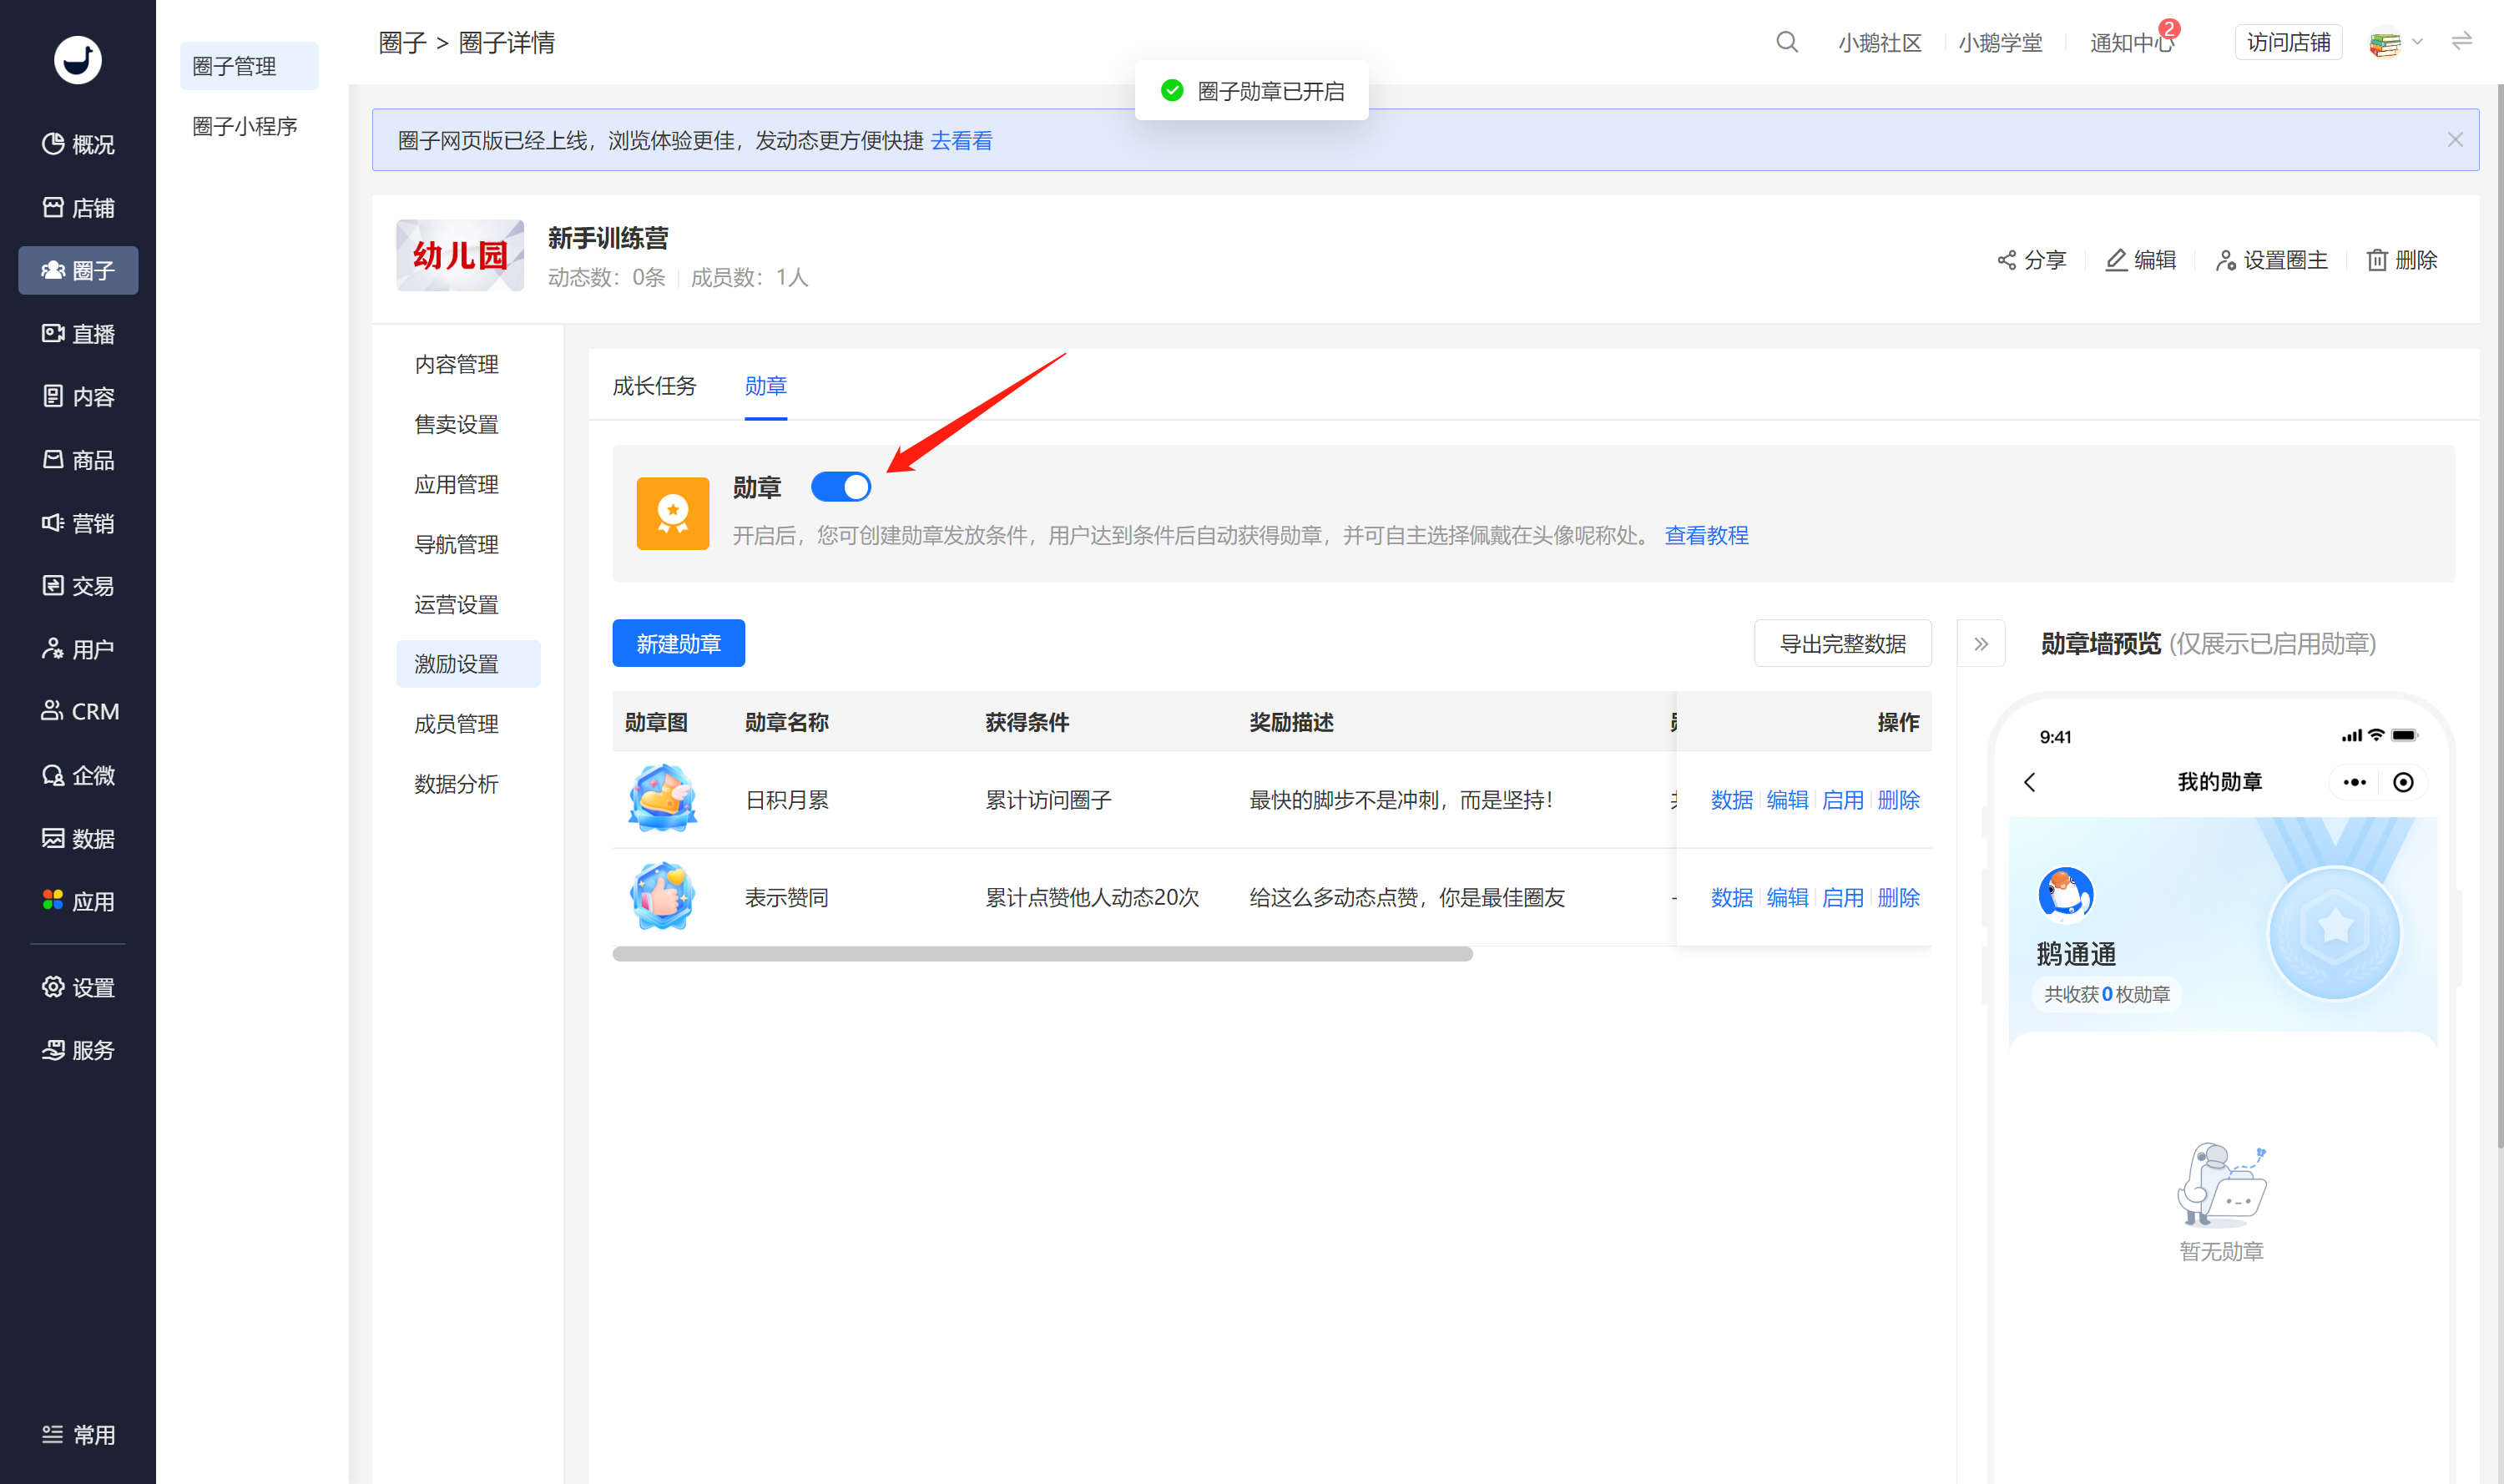Click back arrow in phone preview
This screenshot has width=2504, height=1484.
(x=2029, y=782)
